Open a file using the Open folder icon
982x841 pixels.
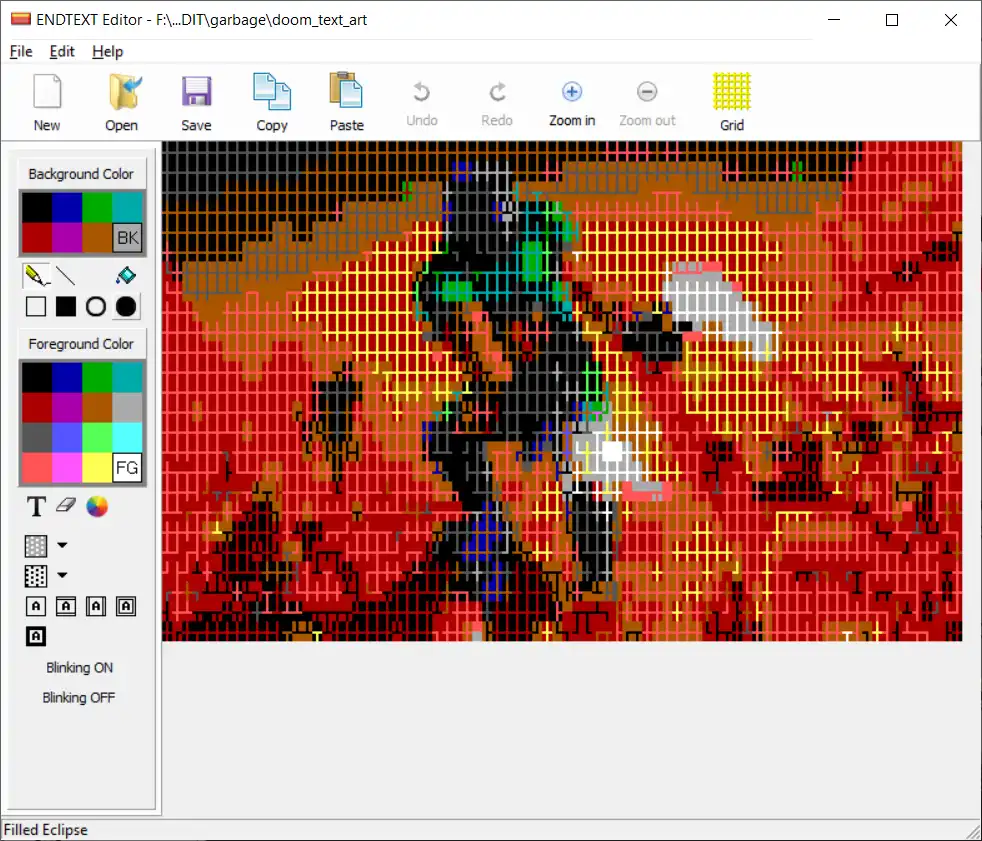(x=121, y=102)
